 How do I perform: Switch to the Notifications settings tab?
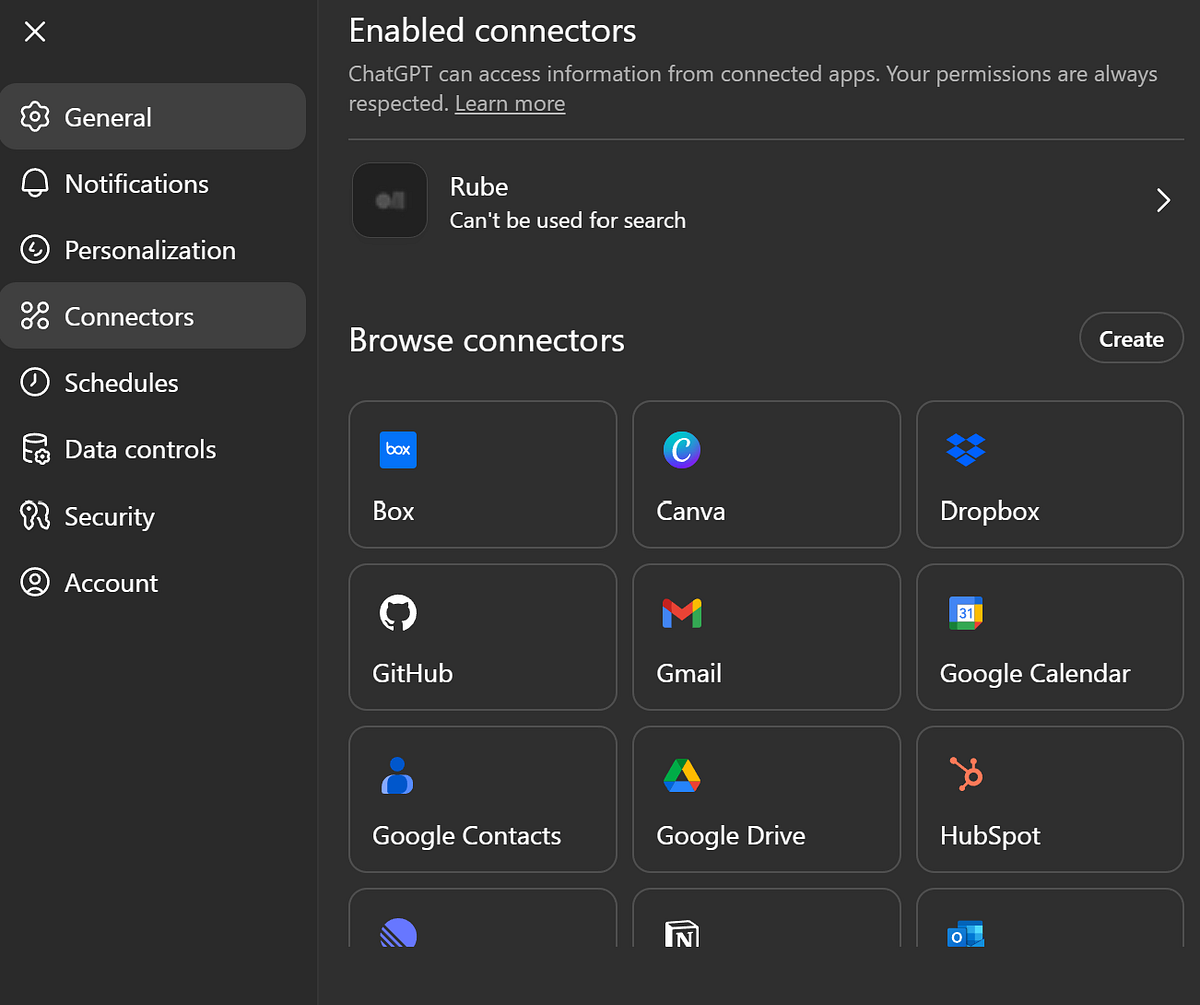136,184
